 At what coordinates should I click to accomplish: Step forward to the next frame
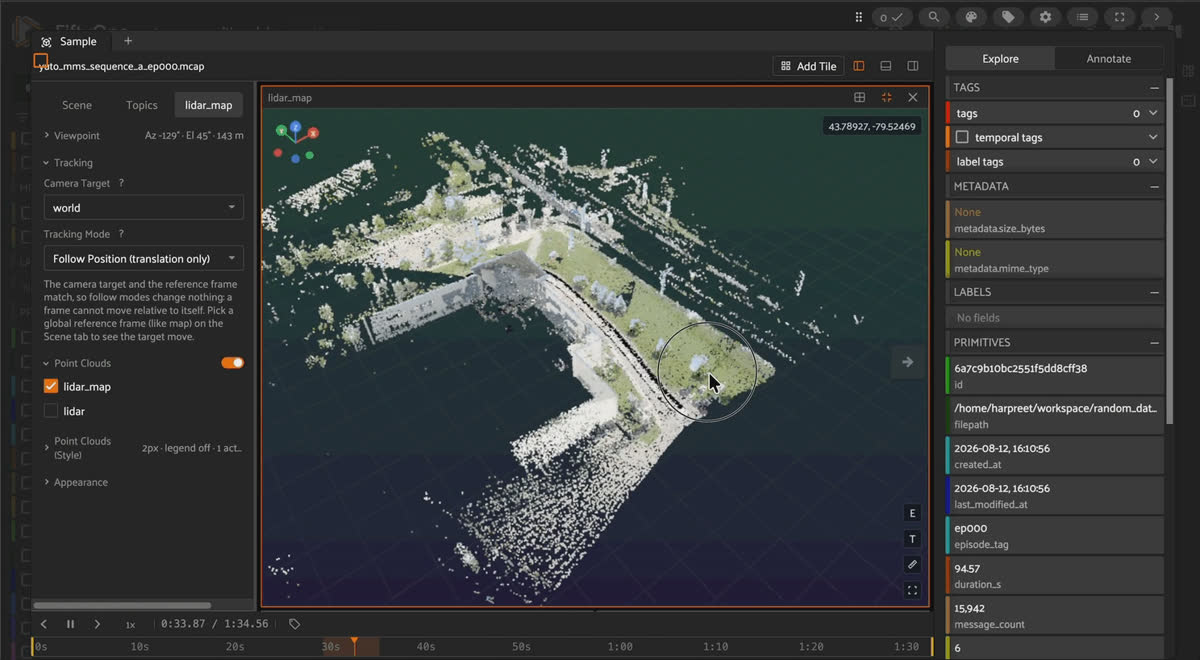tap(97, 624)
